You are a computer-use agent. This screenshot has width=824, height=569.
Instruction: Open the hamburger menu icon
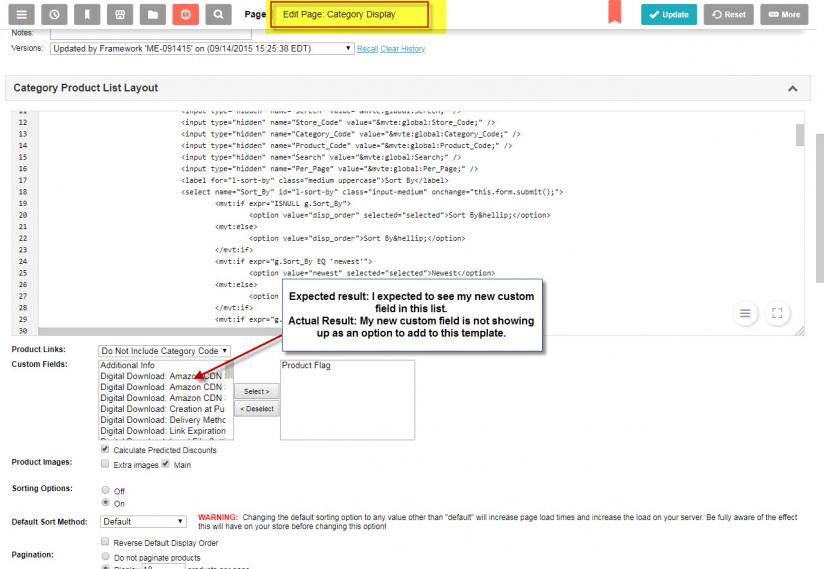(22, 15)
